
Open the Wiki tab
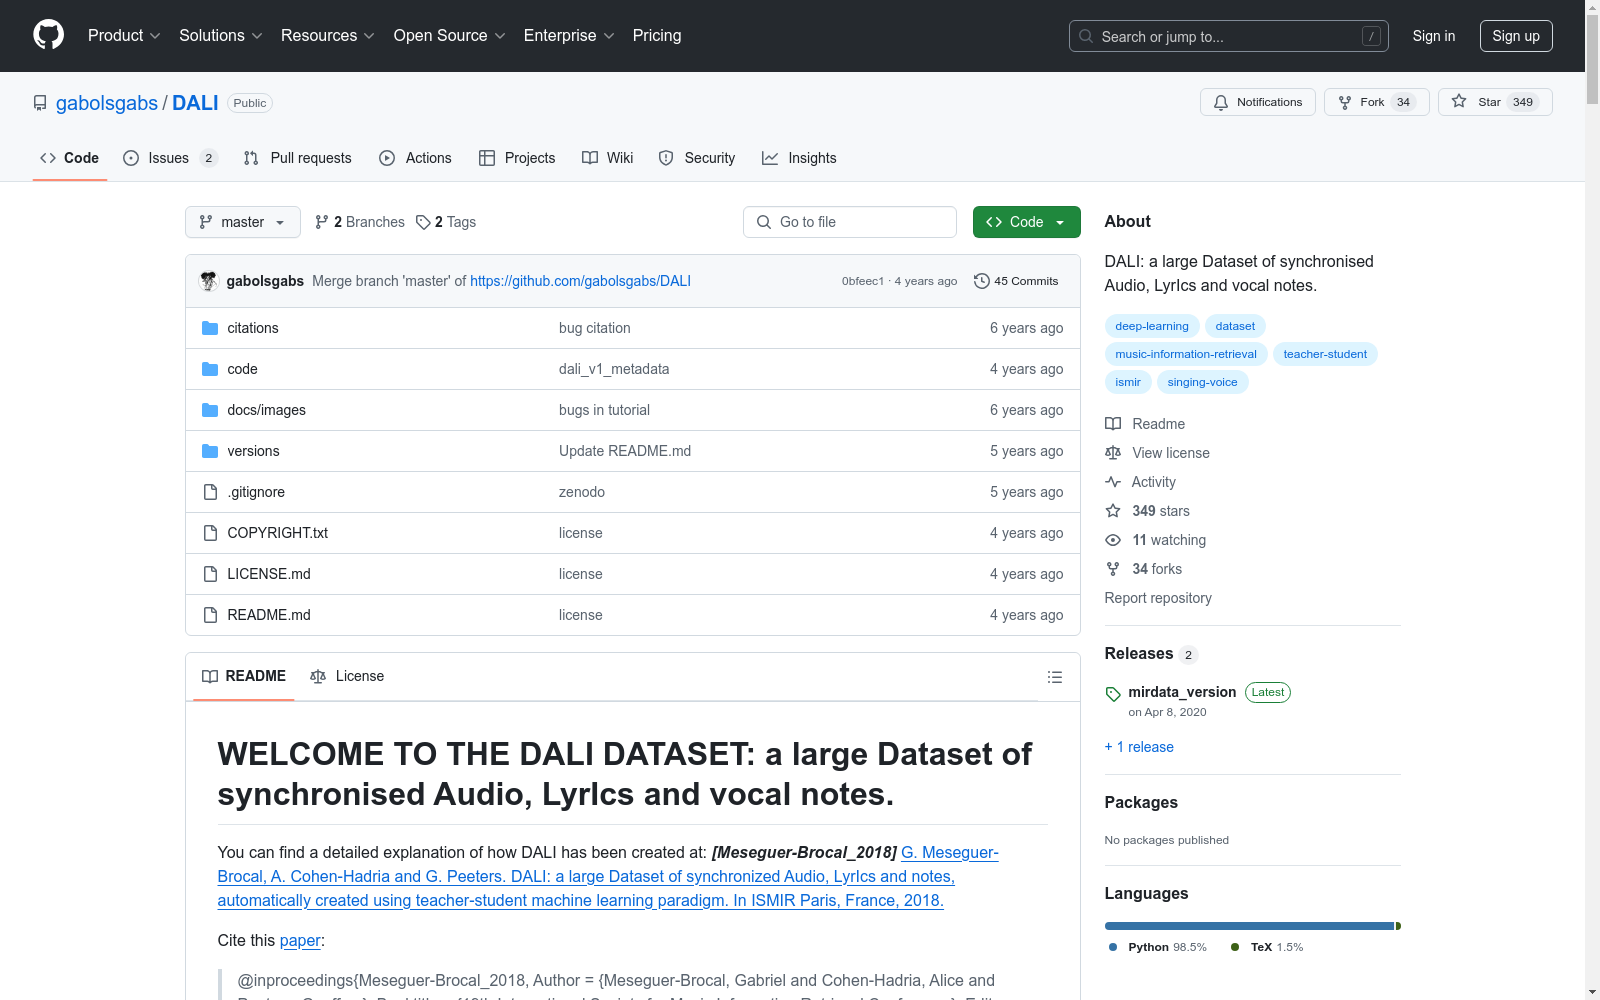(x=608, y=158)
